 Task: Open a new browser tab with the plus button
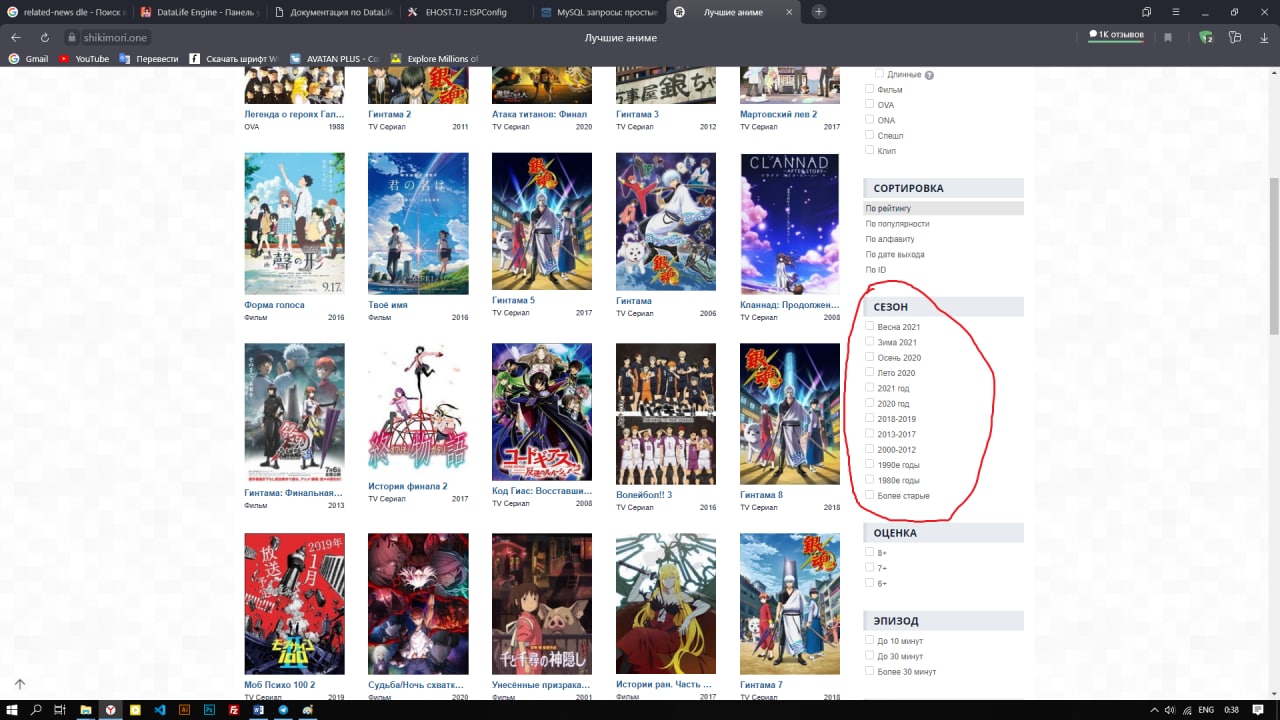(x=819, y=12)
